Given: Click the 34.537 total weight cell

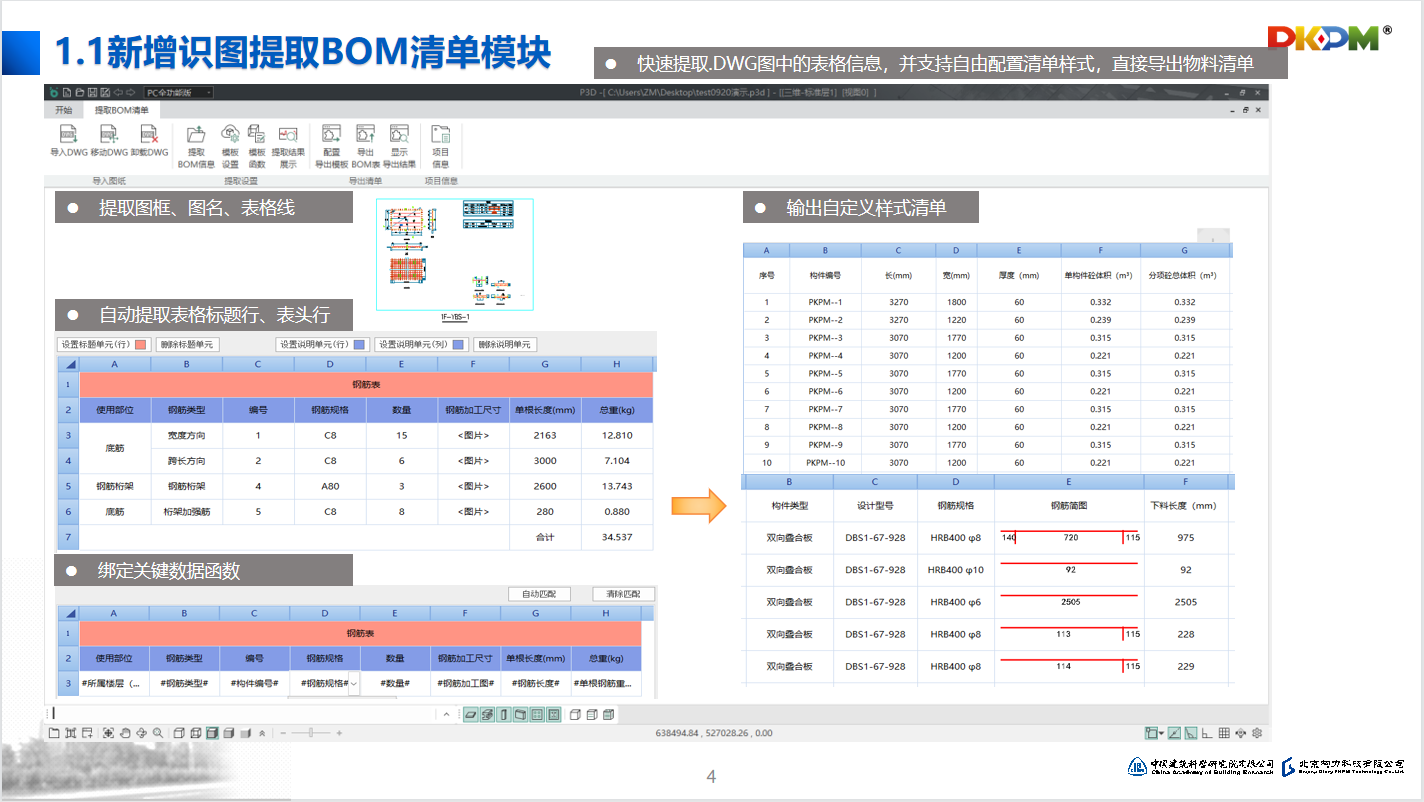Looking at the screenshot, I should coord(617,537).
